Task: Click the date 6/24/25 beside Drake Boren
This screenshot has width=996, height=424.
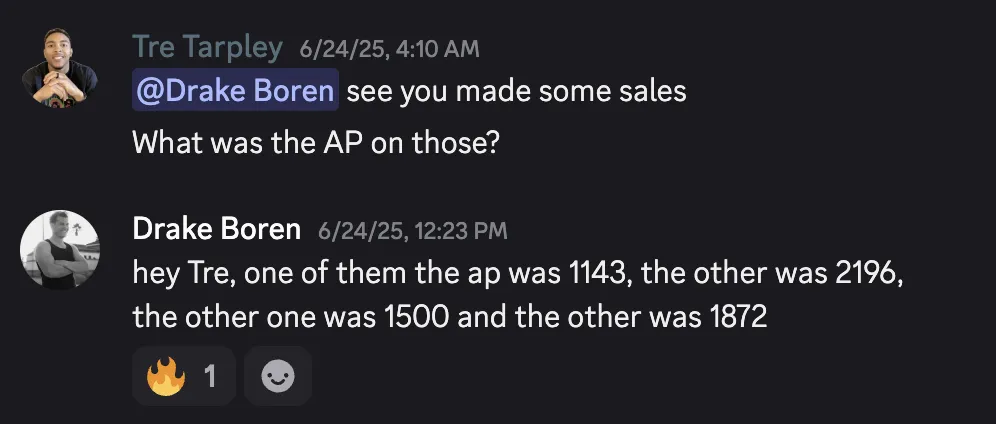Action: [x=361, y=231]
